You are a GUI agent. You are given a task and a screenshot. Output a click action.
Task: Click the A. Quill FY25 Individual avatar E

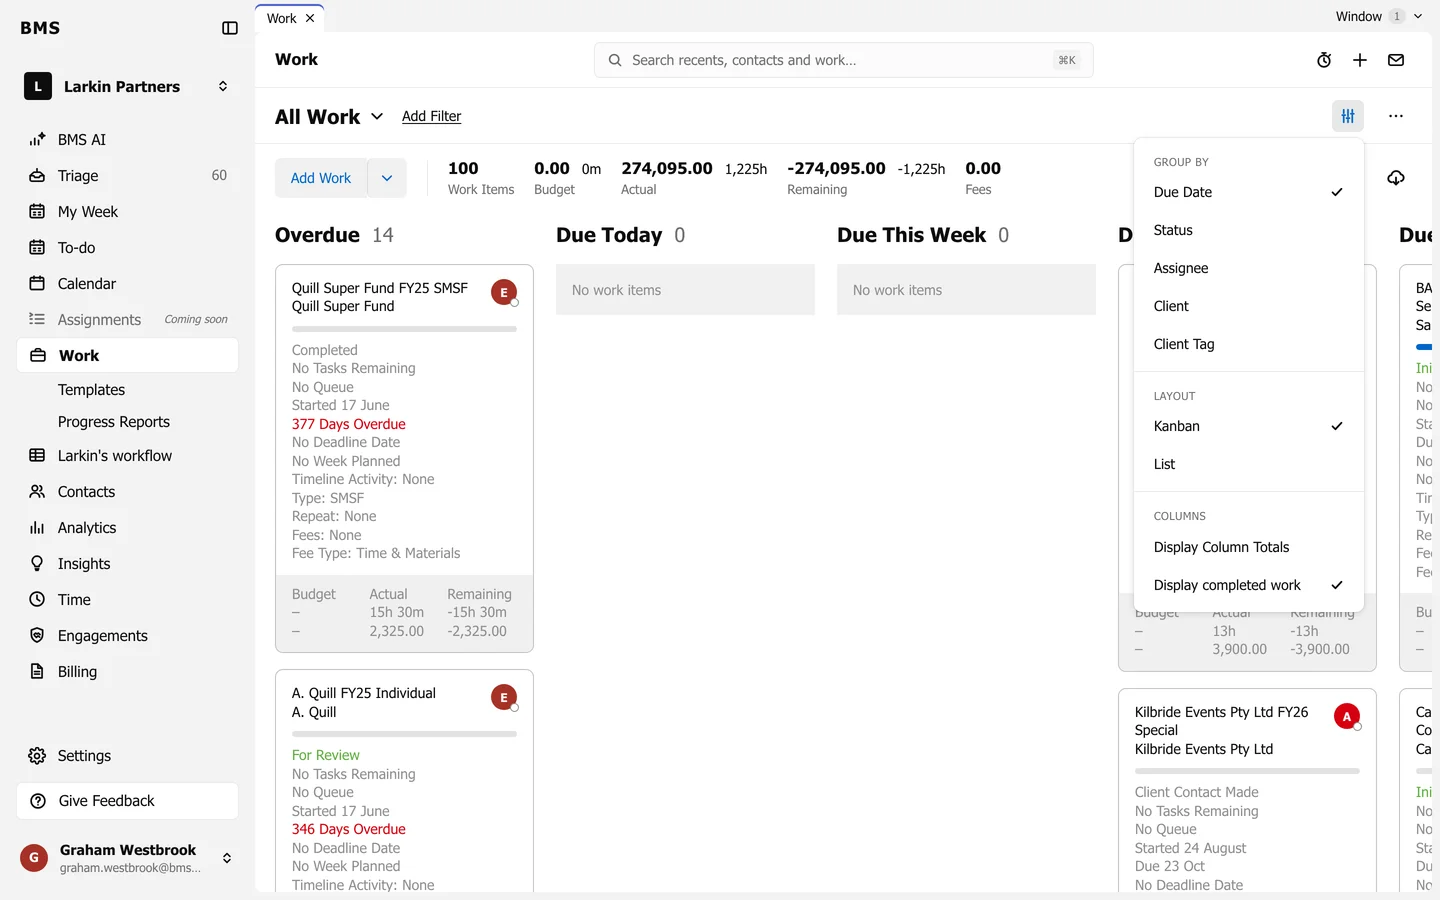tap(504, 698)
